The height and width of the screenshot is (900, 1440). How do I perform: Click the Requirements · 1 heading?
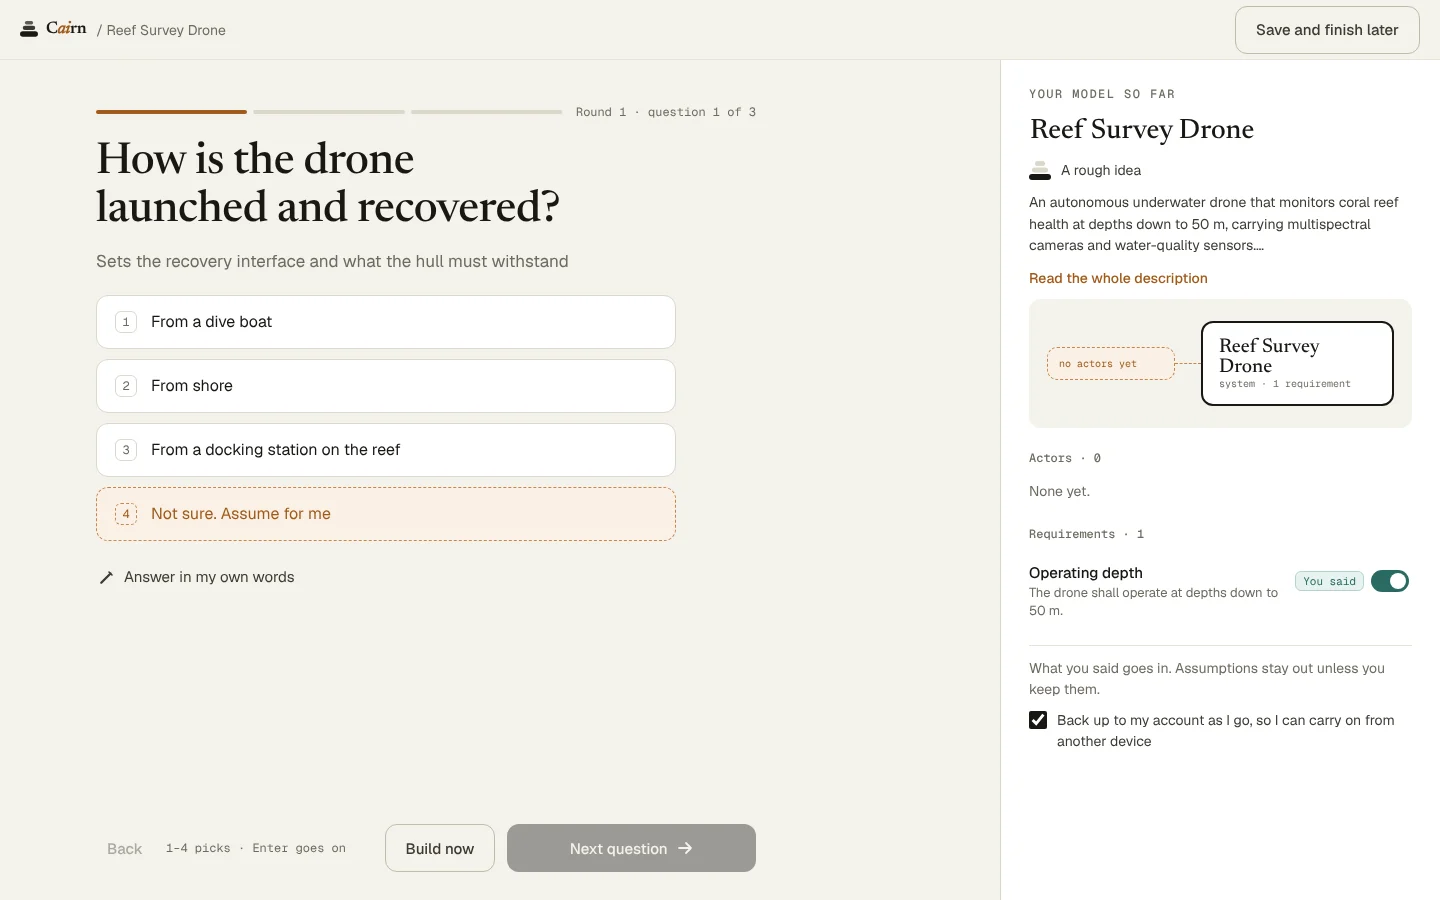click(1086, 534)
